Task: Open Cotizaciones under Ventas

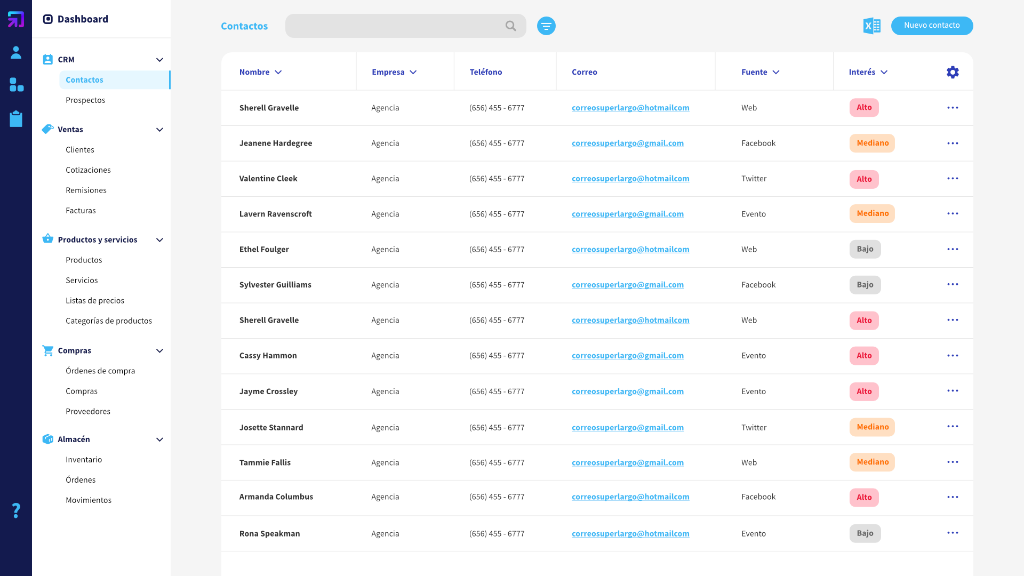Action: click(88, 170)
